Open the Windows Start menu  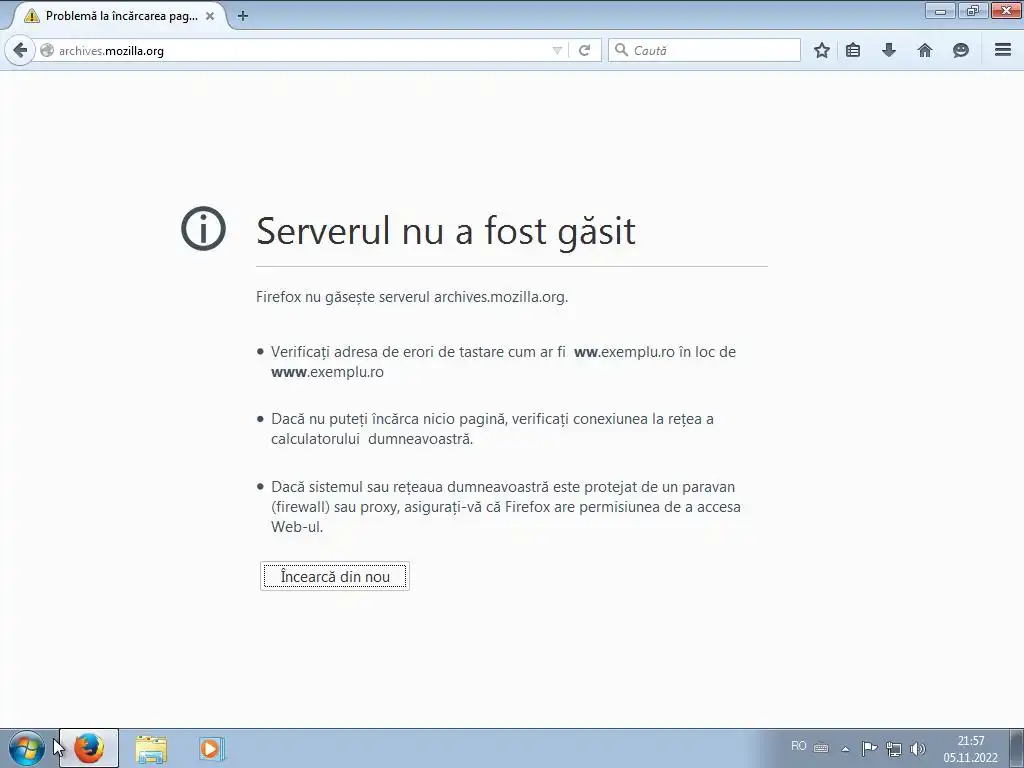(27, 748)
